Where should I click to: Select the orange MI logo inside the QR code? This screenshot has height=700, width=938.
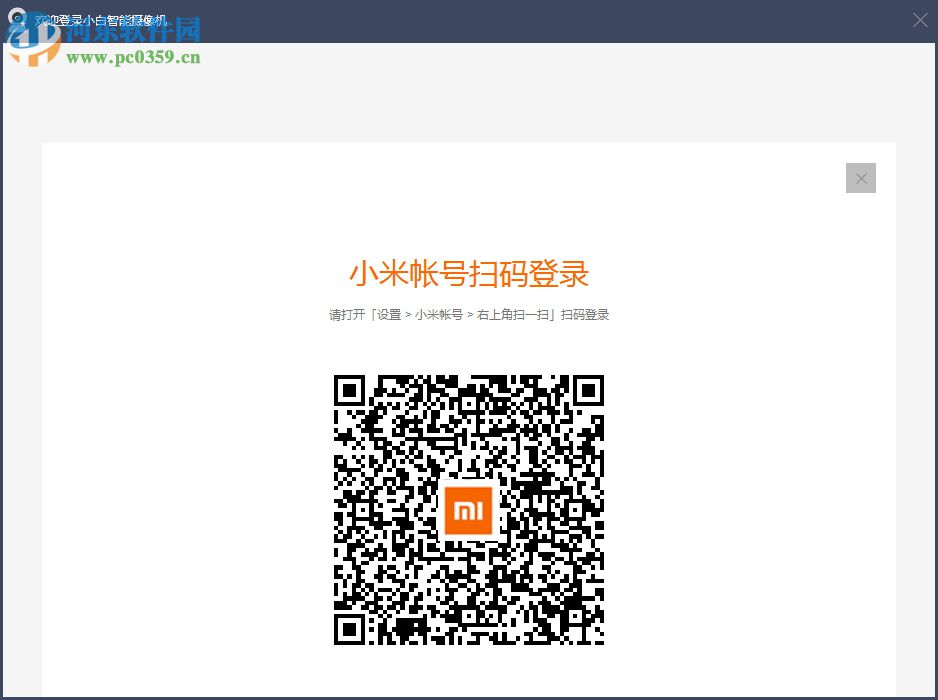point(468,510)
